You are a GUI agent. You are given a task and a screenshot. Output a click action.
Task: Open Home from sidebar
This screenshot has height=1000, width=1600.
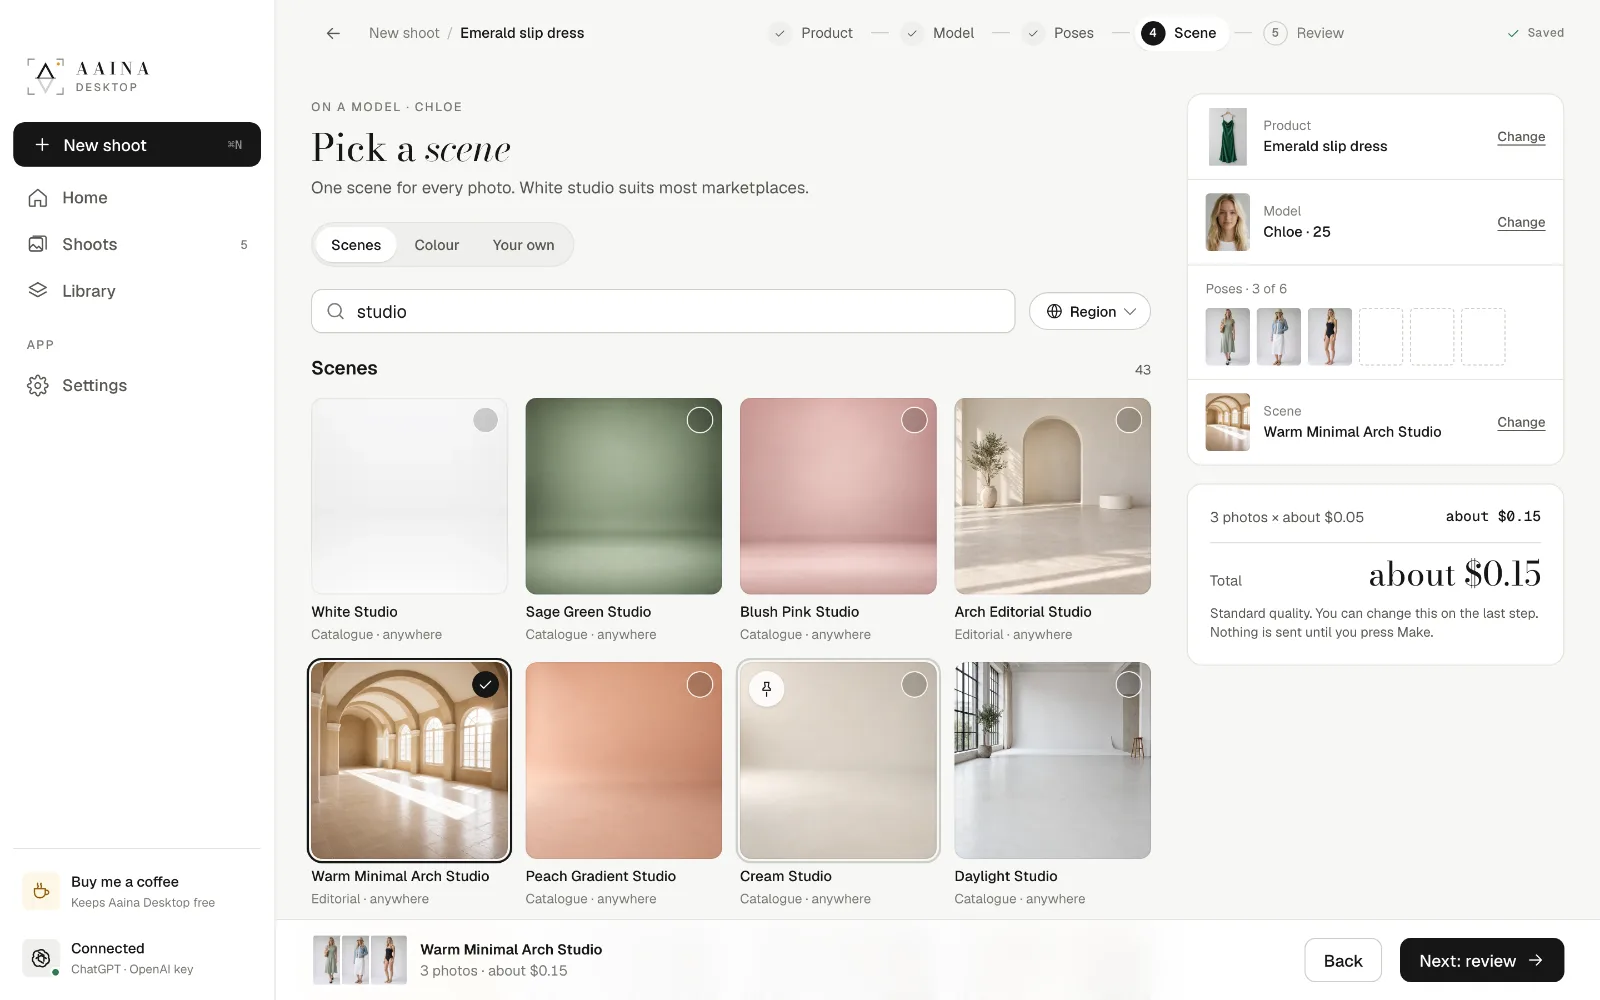(137, 198)
